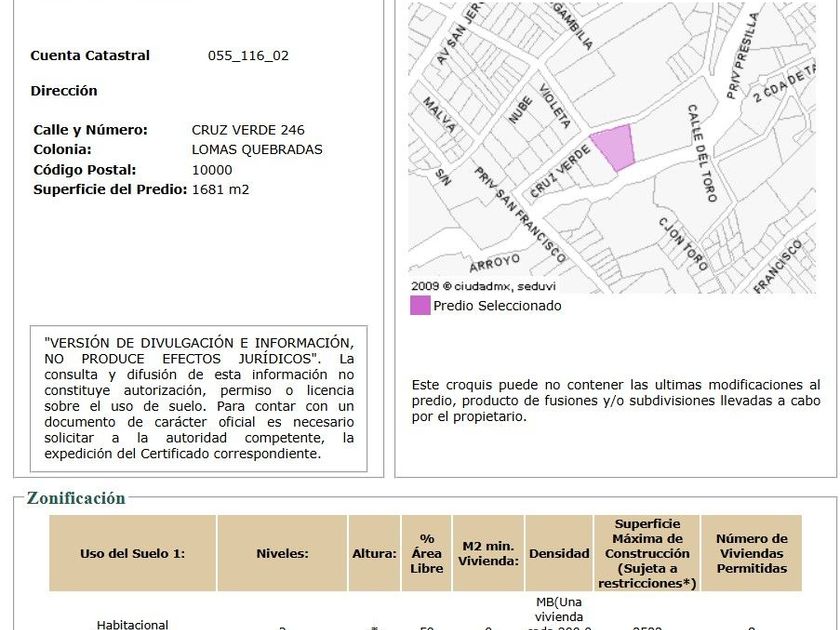Click the Zonificación section heading
The width and height of the screenshot is (840, 630).
76,498
